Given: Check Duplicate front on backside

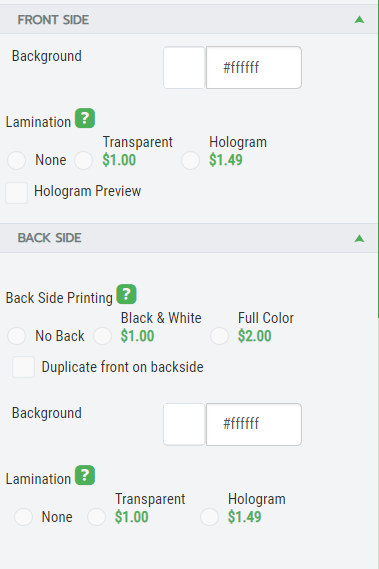Looking at the screenshot, I should coord(24,367).
